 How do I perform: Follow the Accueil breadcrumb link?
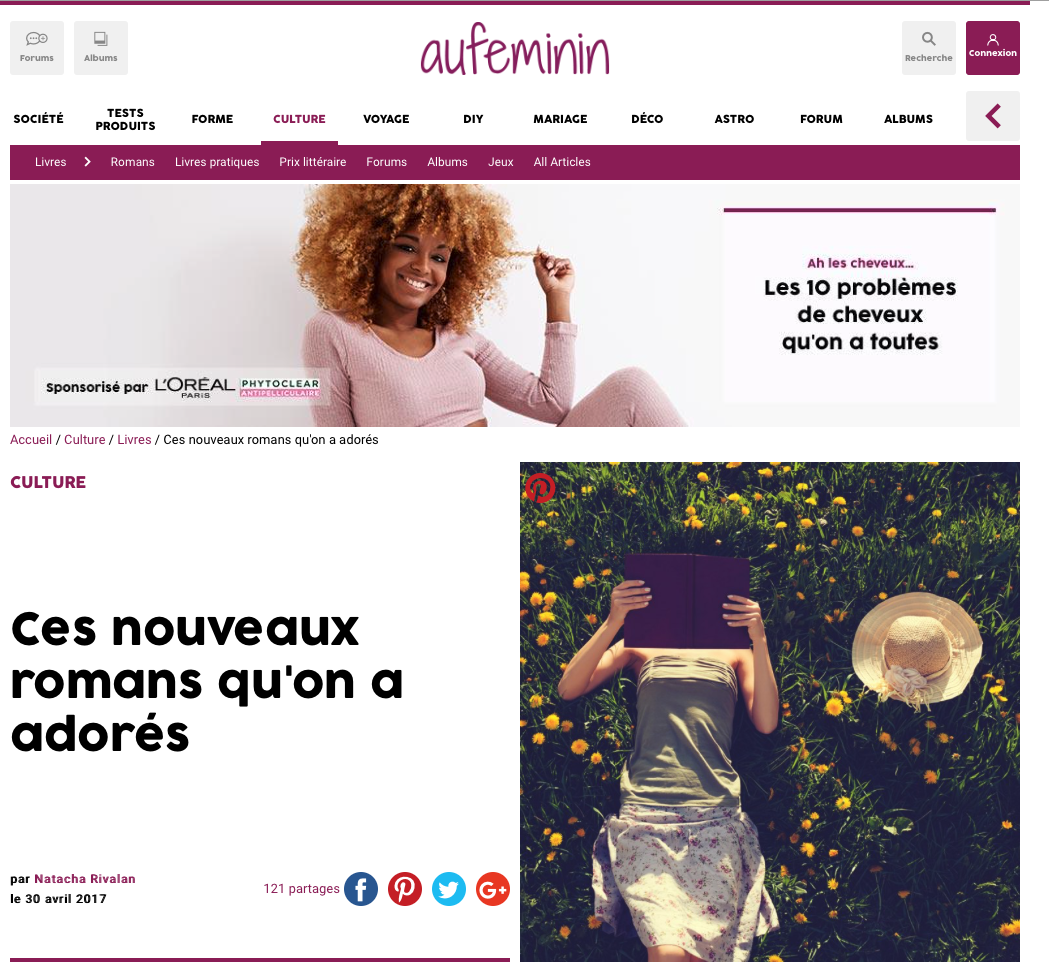[x=31, y=440]
